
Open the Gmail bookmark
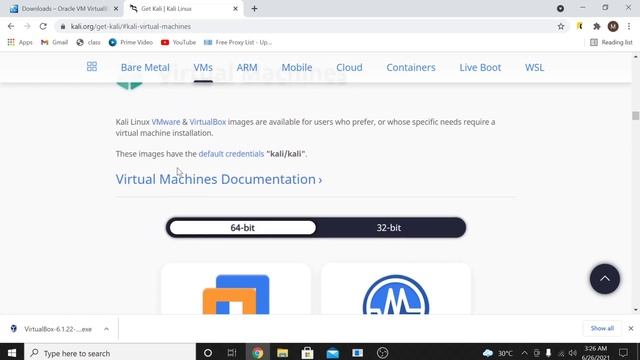pos(55,42)
